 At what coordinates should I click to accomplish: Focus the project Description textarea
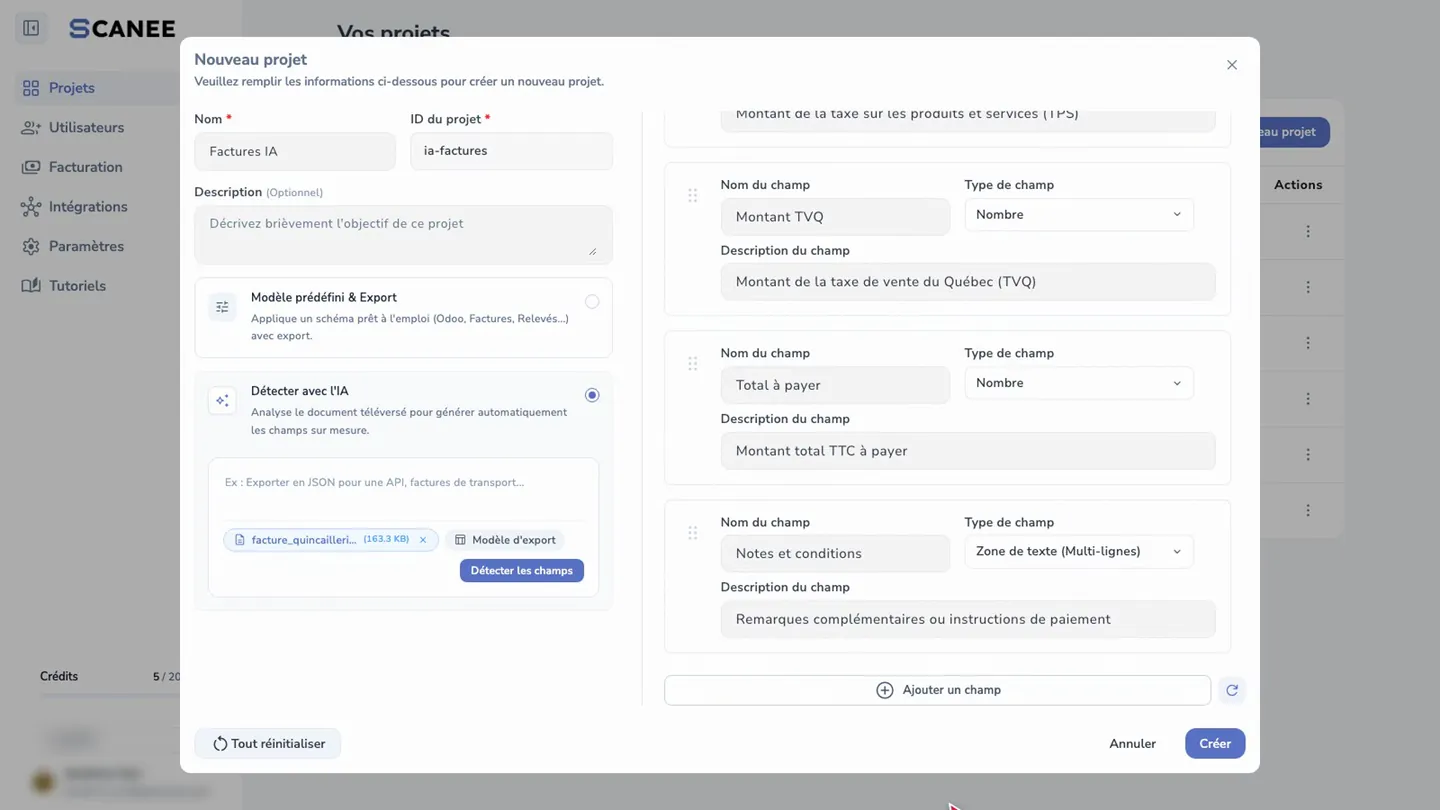[403, 235]
